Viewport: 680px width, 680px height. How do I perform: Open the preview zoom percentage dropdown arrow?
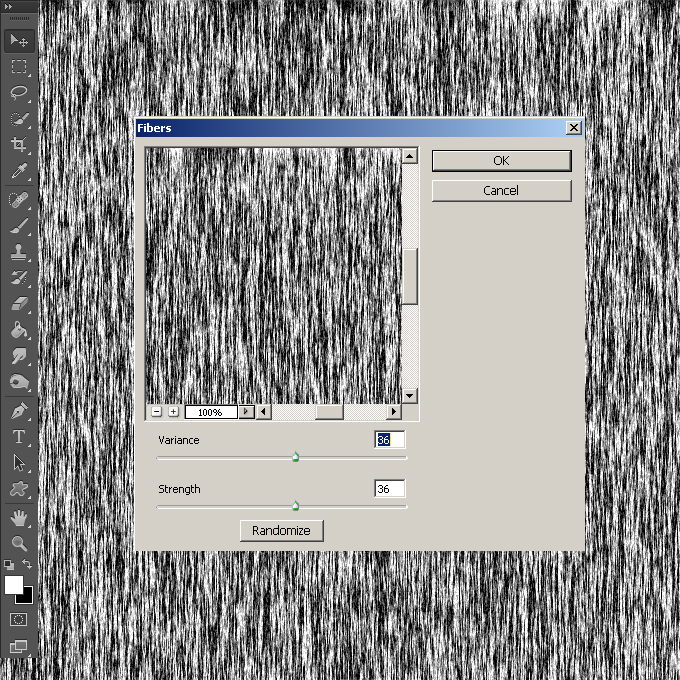click(x=246, y=411)
